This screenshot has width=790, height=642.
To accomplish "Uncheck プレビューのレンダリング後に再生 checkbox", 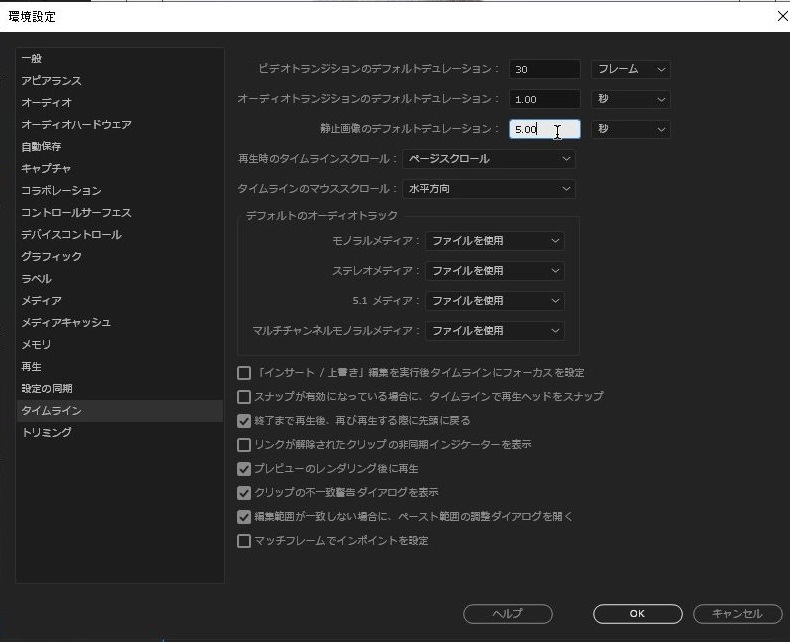I will [x=244, y=469].
